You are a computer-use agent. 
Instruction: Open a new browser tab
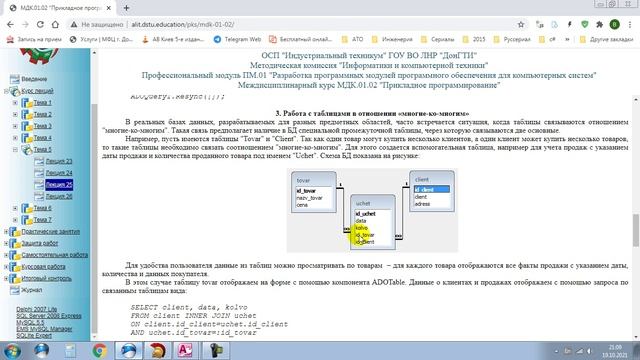tap(126, 8)
